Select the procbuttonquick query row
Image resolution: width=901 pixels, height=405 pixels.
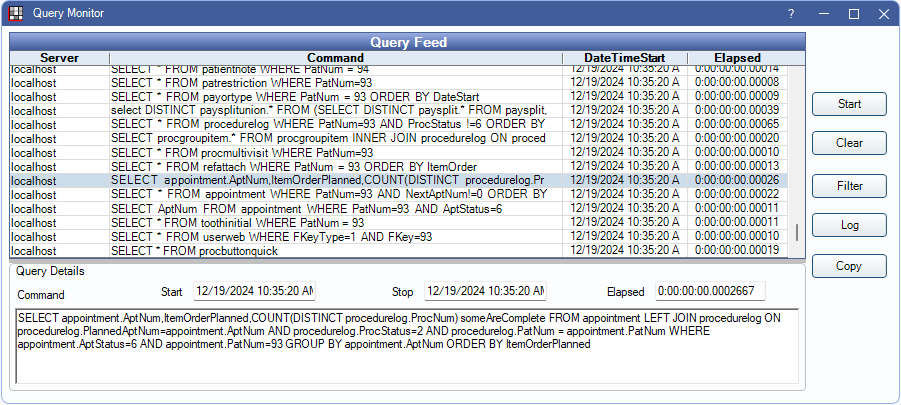pos(335,250)
